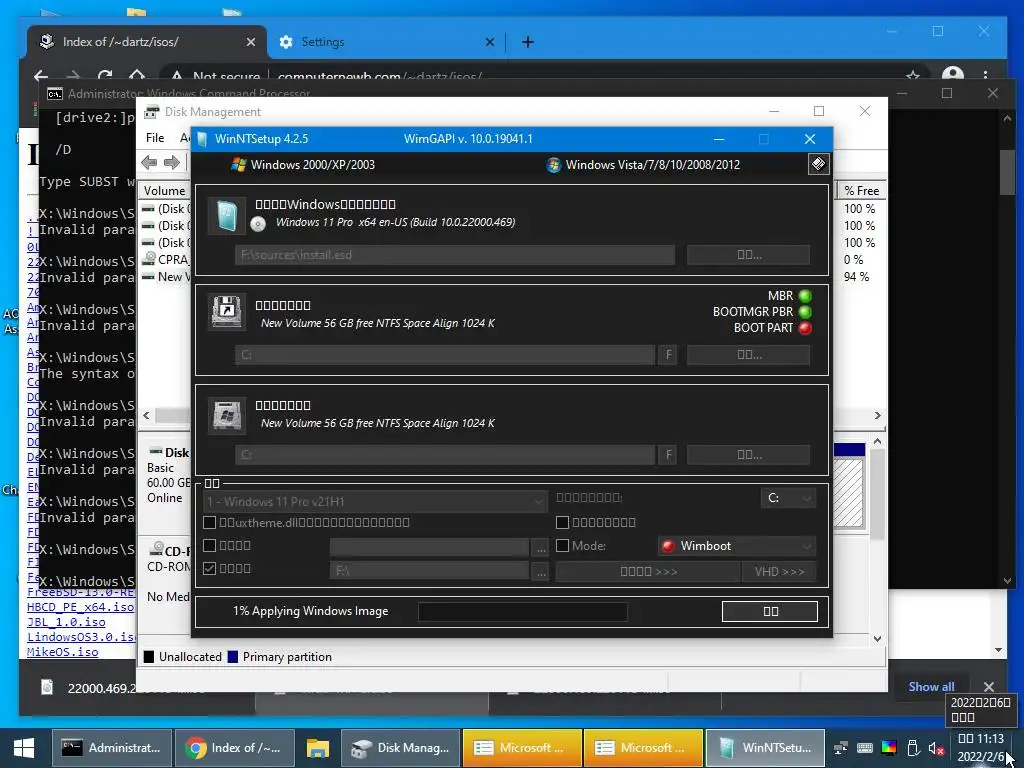Expand the VHD >>> options
Viewport: 1024px width, 768px height.
click(779, 571)
